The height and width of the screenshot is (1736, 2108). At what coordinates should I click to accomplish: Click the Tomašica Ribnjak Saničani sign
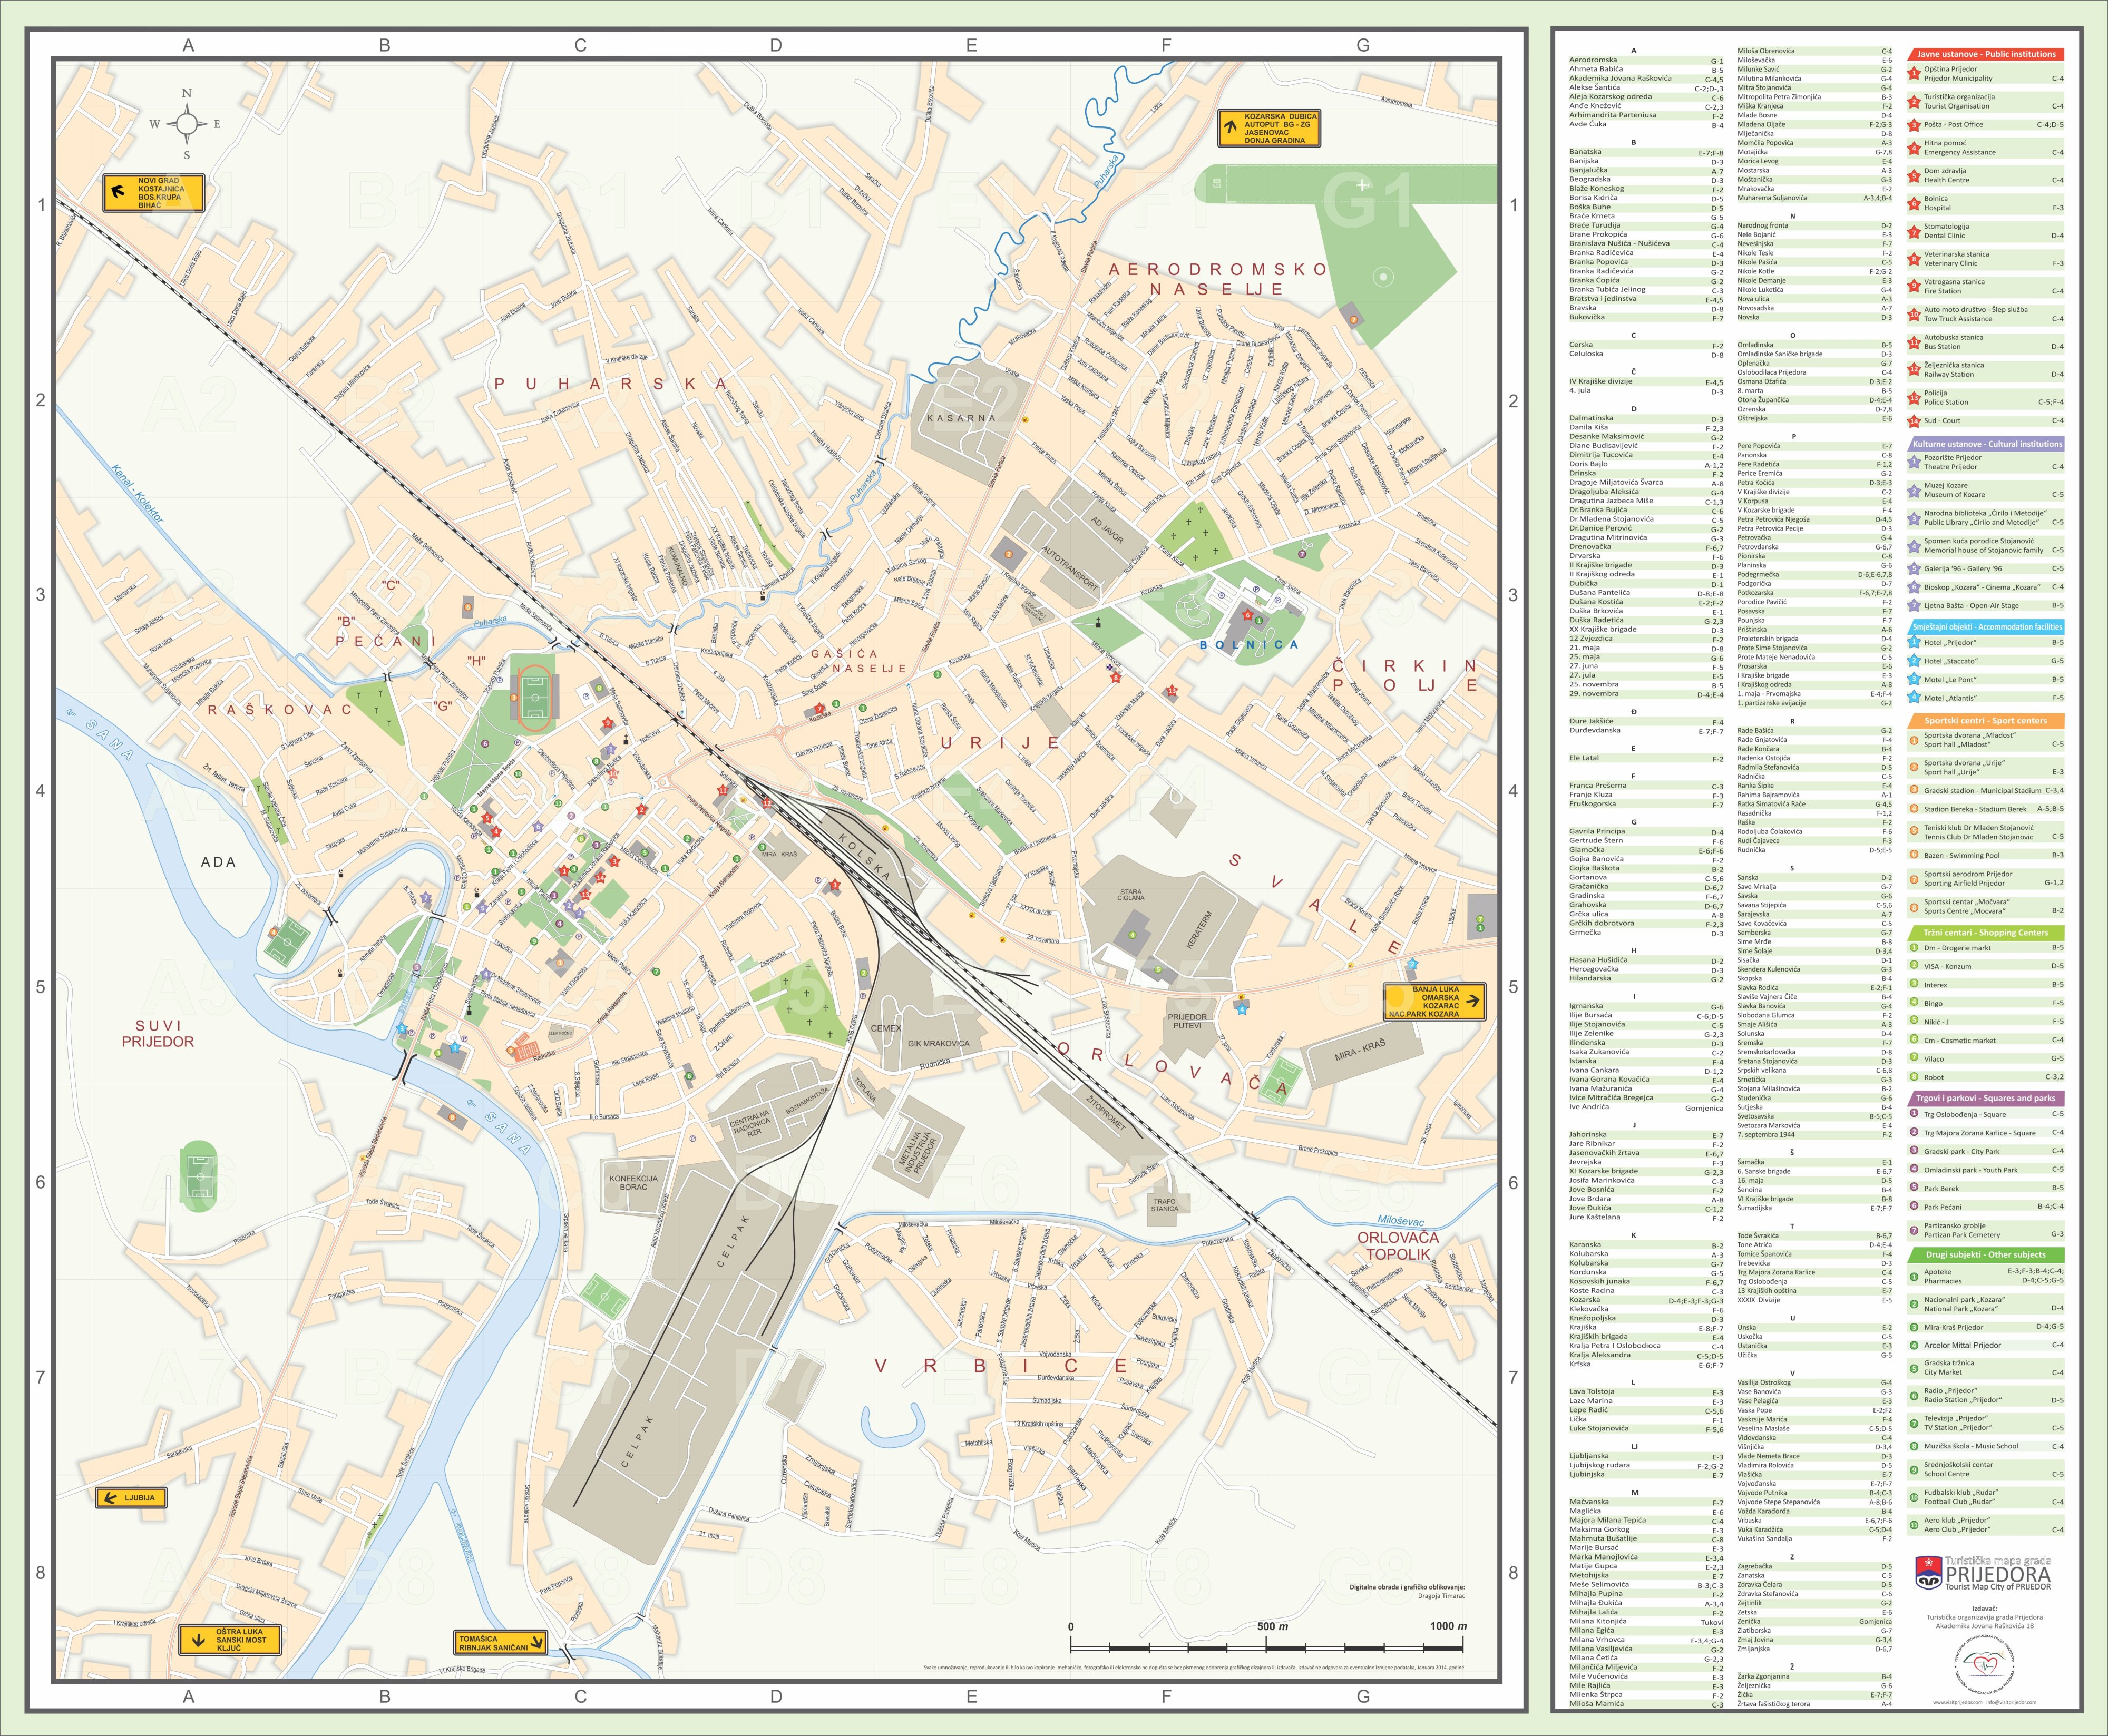pyautogui.click(x=500, y=1643)
